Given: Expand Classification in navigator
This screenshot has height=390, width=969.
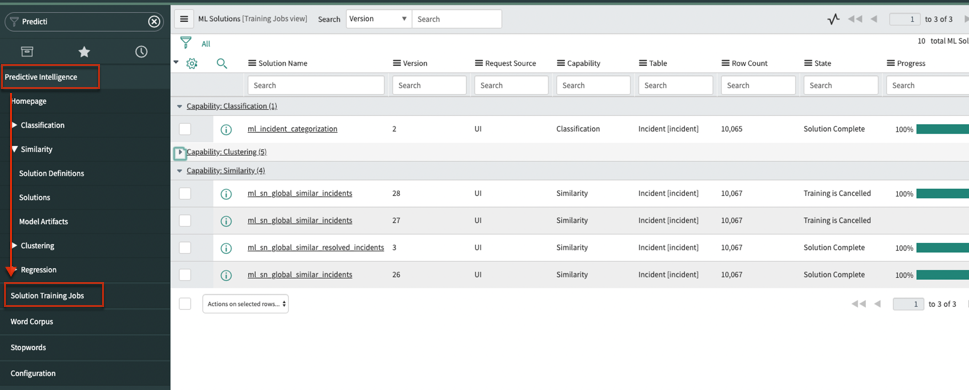Looking at the screenshot, I should (14, 125).
